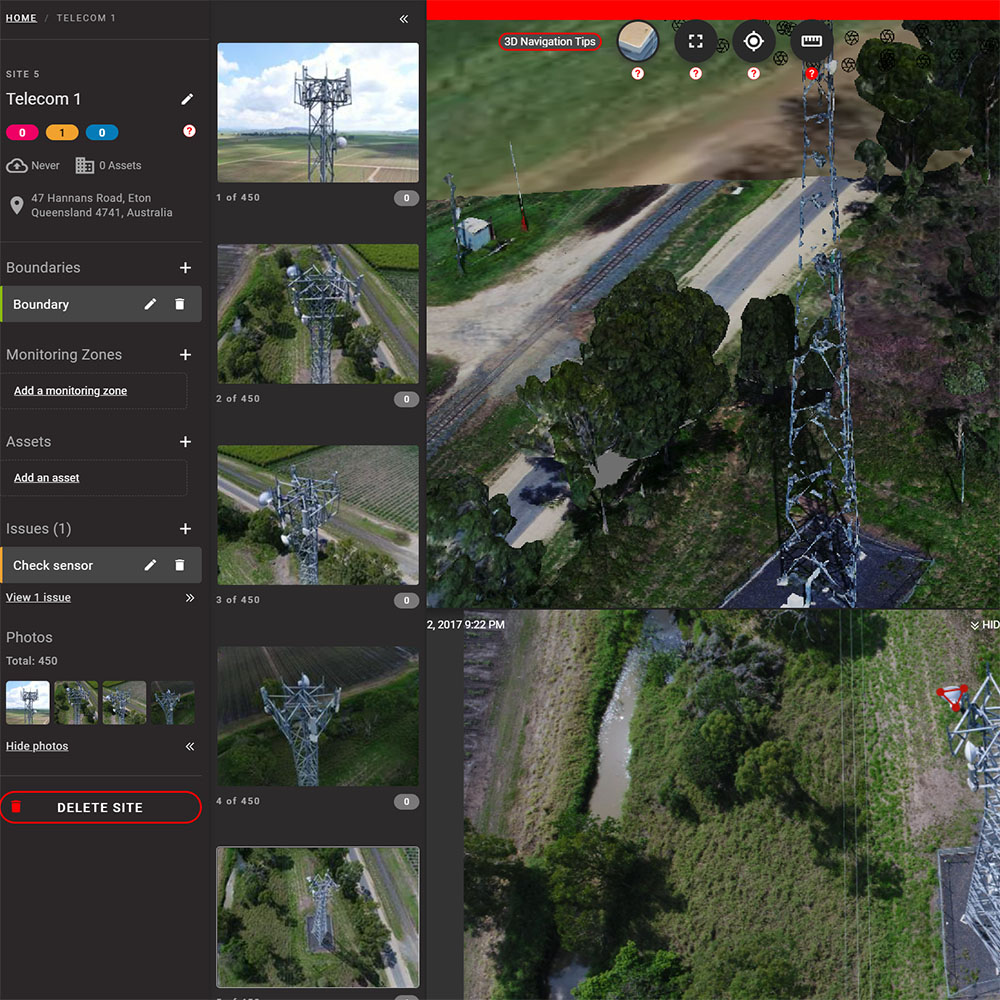
Task: Hide the photo viewer panel
Action: 985,625
